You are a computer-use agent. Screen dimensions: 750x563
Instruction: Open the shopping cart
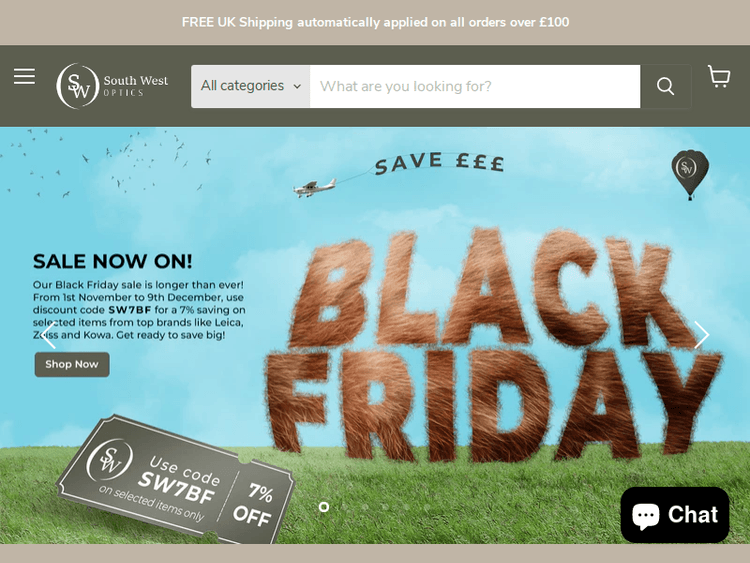pos(718,77)
